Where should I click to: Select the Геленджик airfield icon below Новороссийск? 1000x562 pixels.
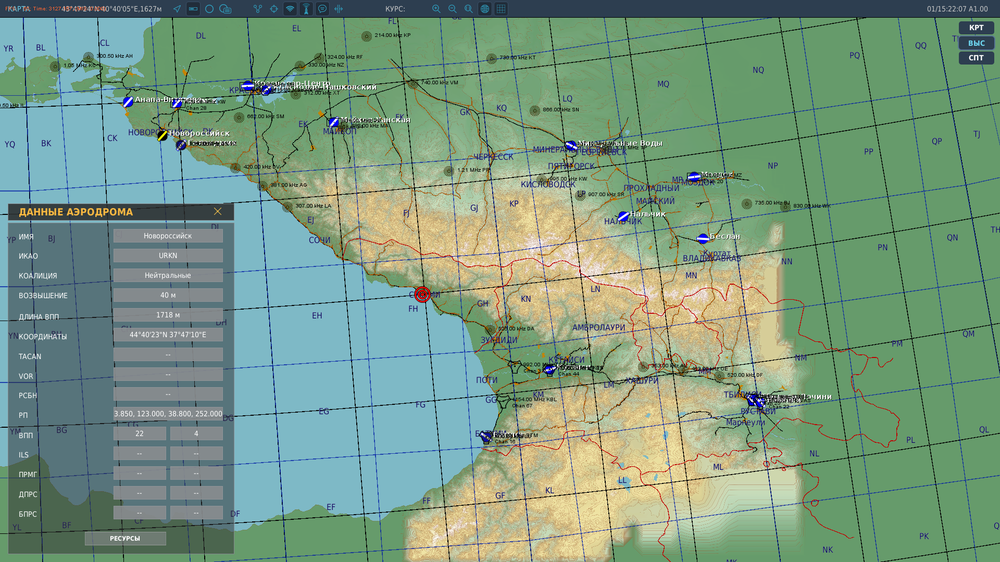(181, 145)
